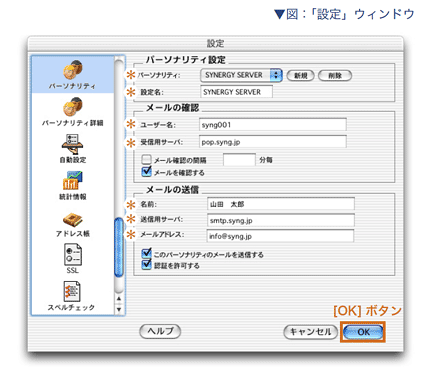This screenshot has height=379, width=430.
Task: Click the blue sidebar scrollbar thumb
Action: (119, 247)
